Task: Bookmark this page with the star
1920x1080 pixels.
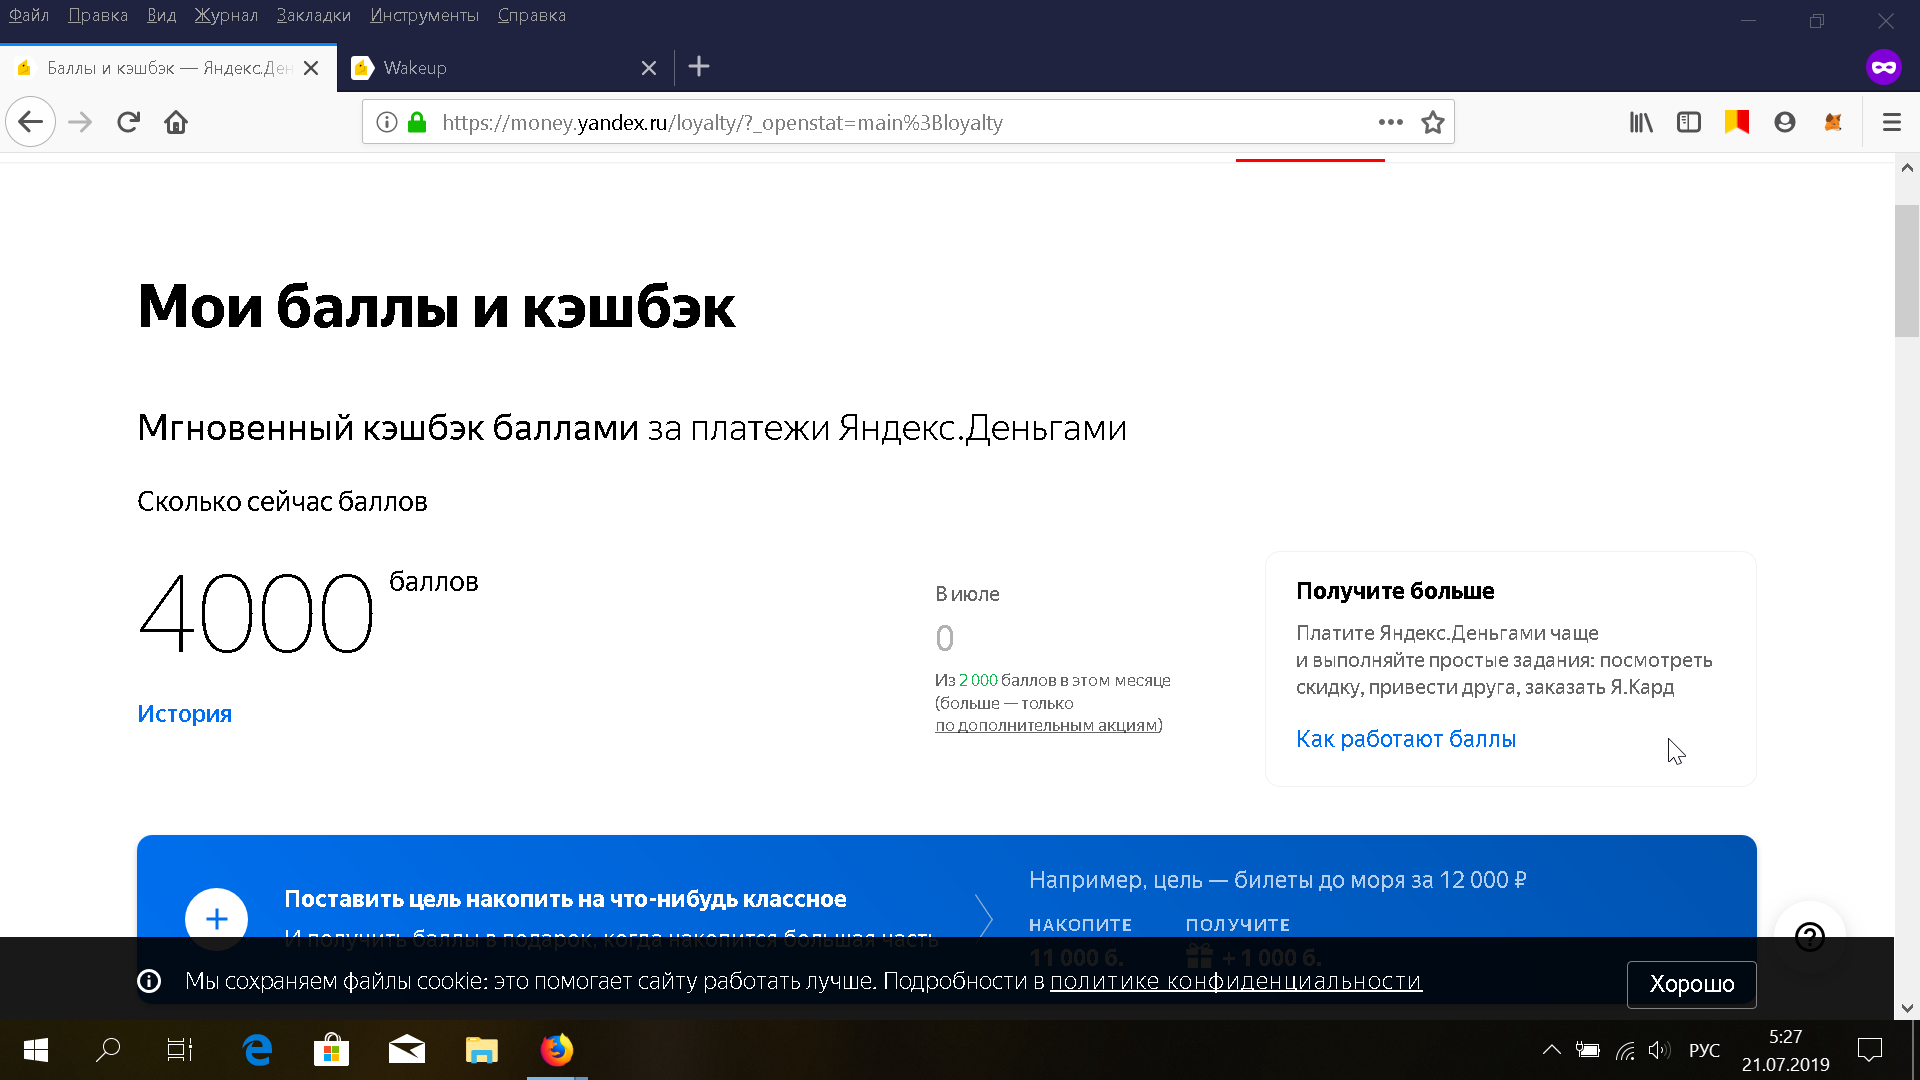Action: coord(1433,122)
